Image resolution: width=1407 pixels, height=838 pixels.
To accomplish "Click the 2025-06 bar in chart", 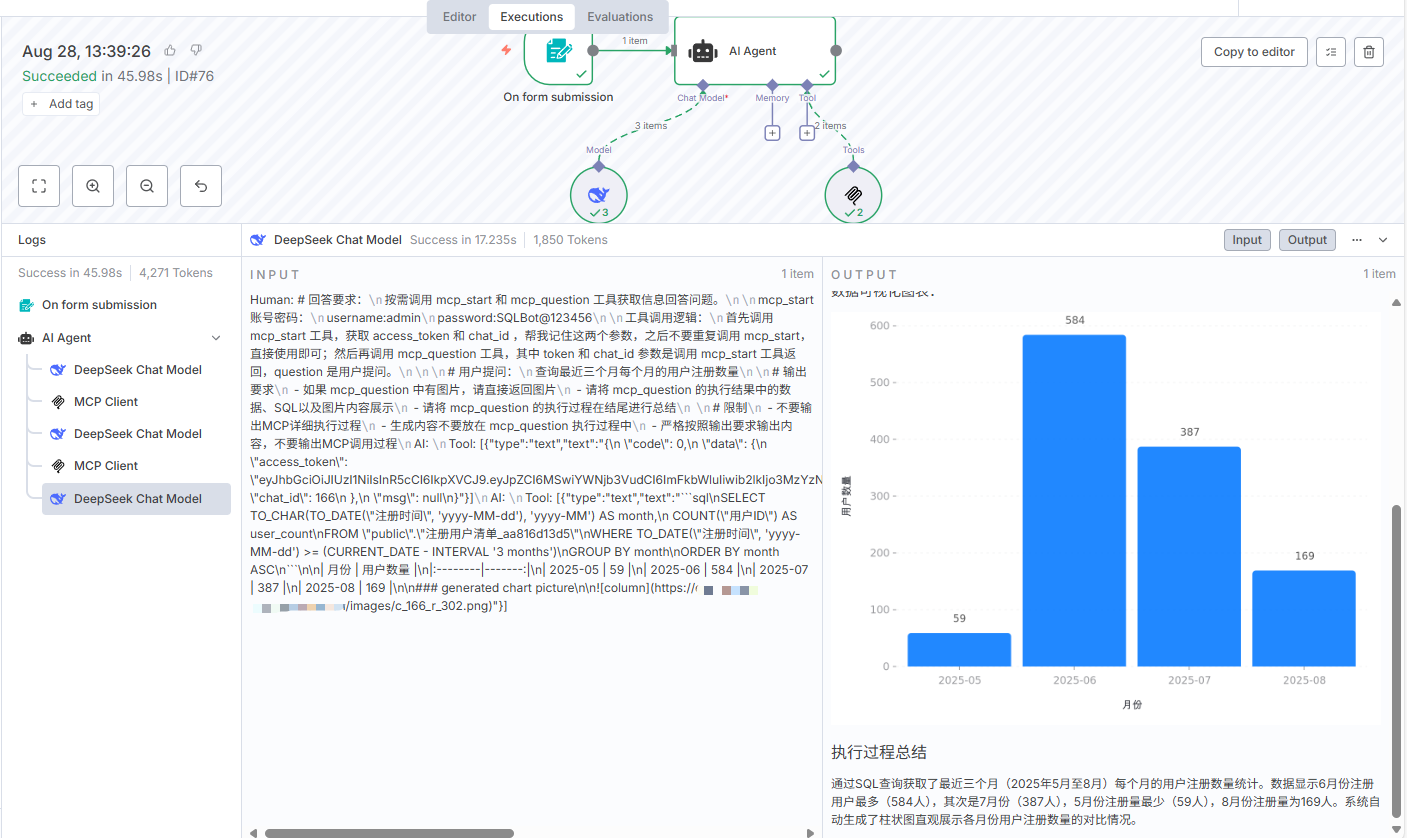I will [x=1074, y=500].
